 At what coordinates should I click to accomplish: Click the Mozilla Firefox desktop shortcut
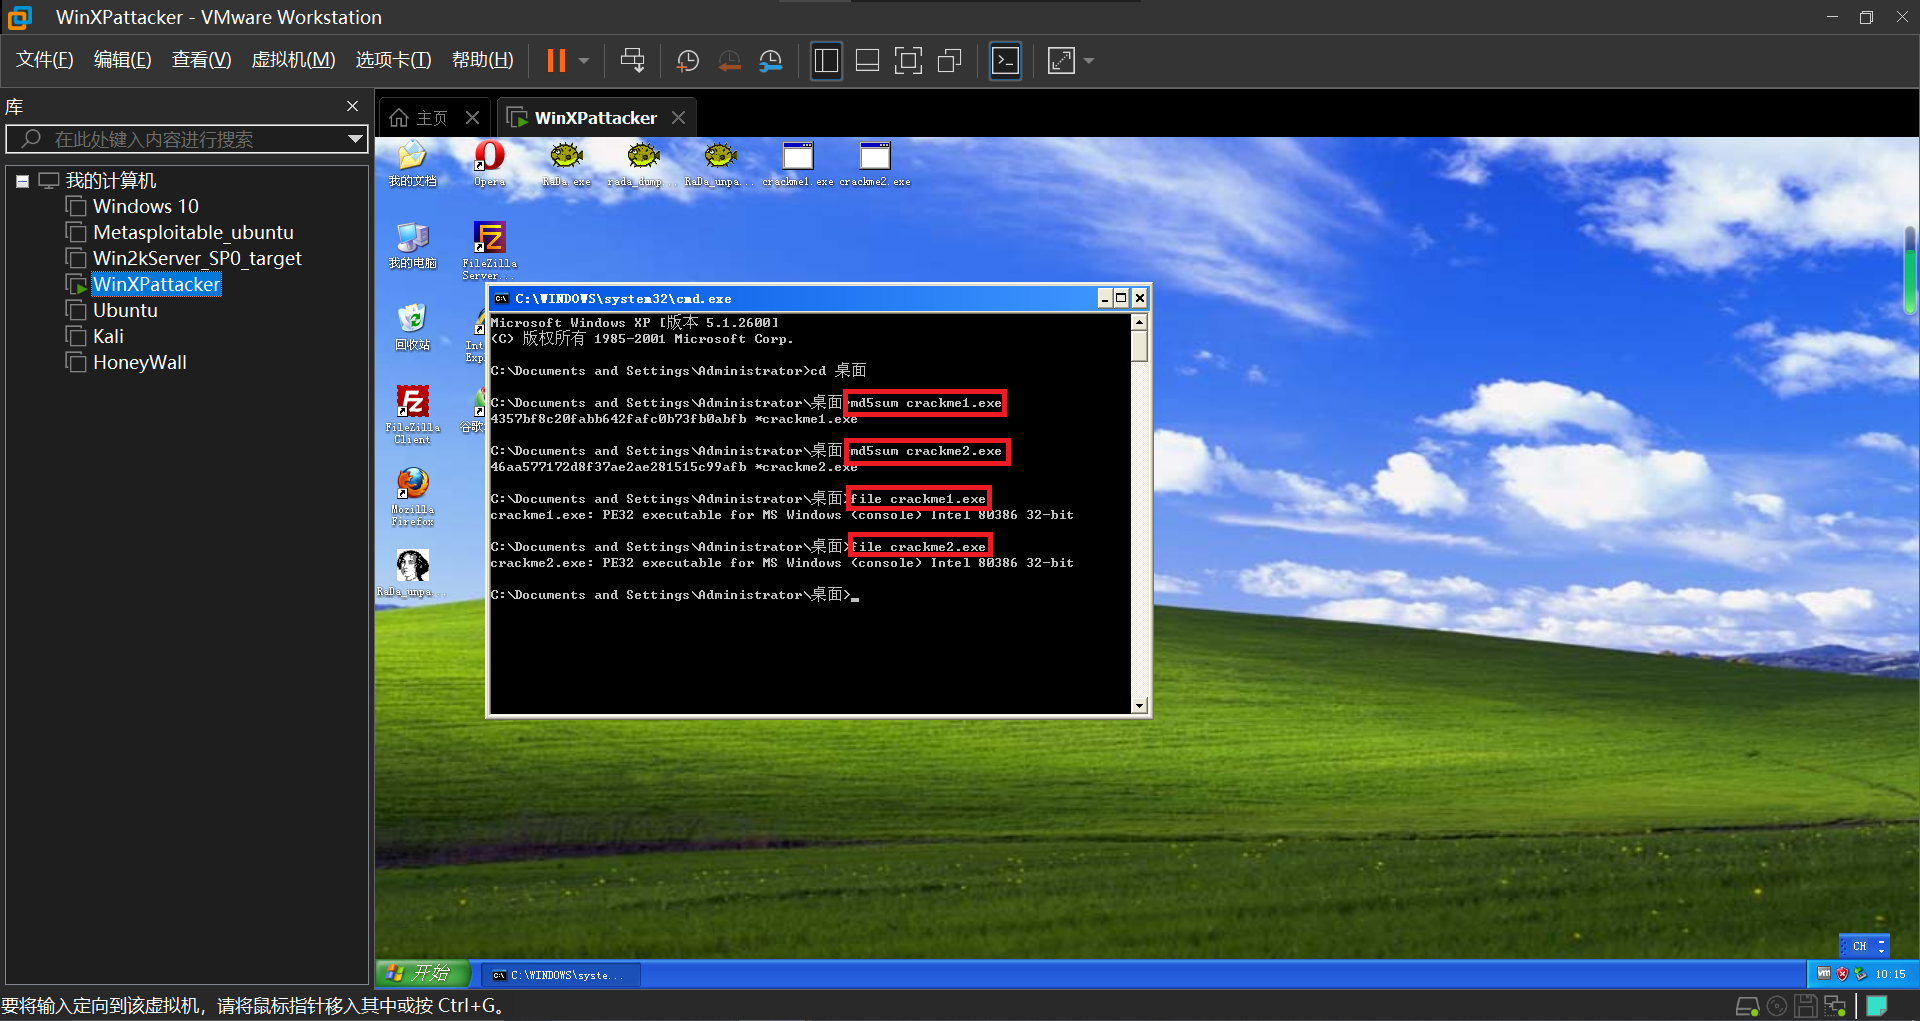pos(412,496)
